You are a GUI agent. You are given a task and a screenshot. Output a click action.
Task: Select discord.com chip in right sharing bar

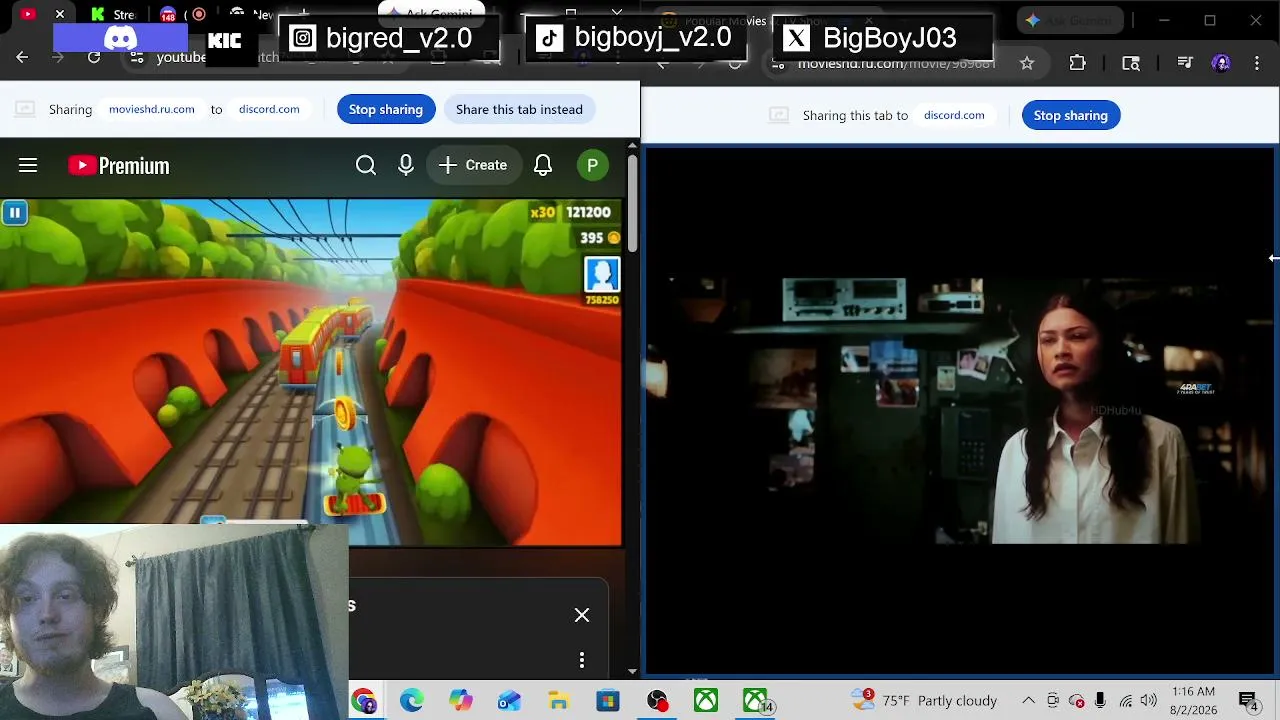tap(954, 115)
